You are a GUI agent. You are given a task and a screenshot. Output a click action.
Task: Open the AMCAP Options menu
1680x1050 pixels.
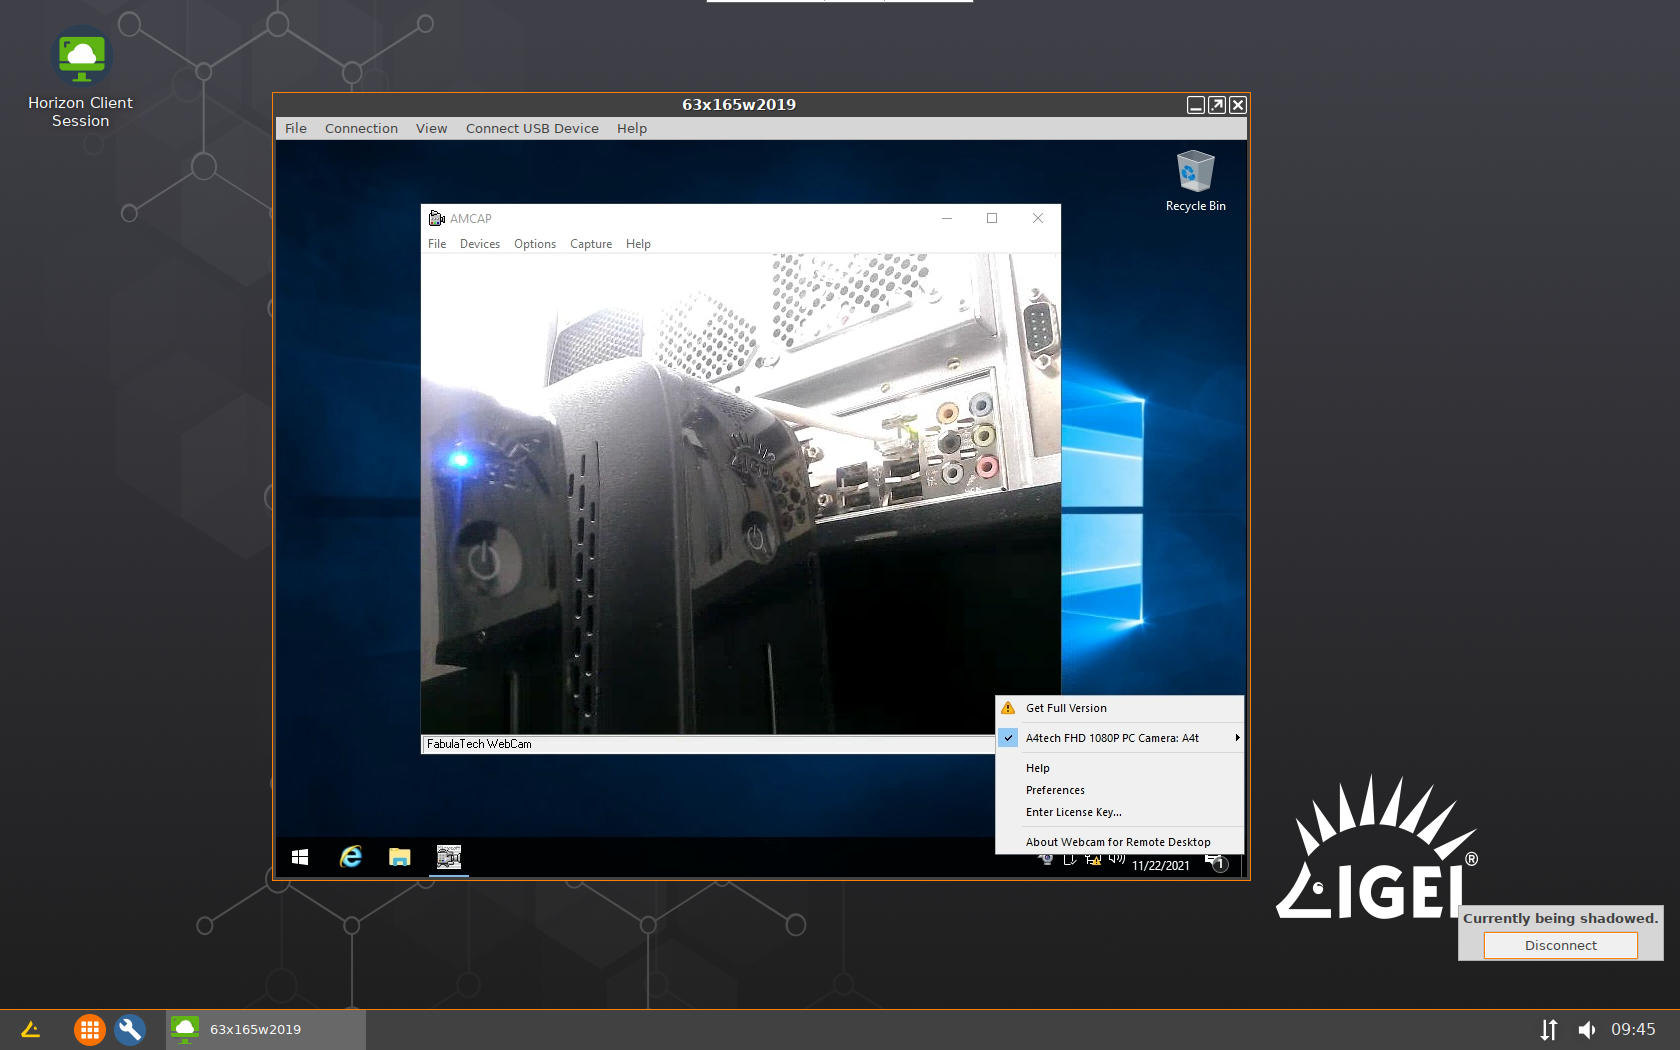tap(535, 244)
